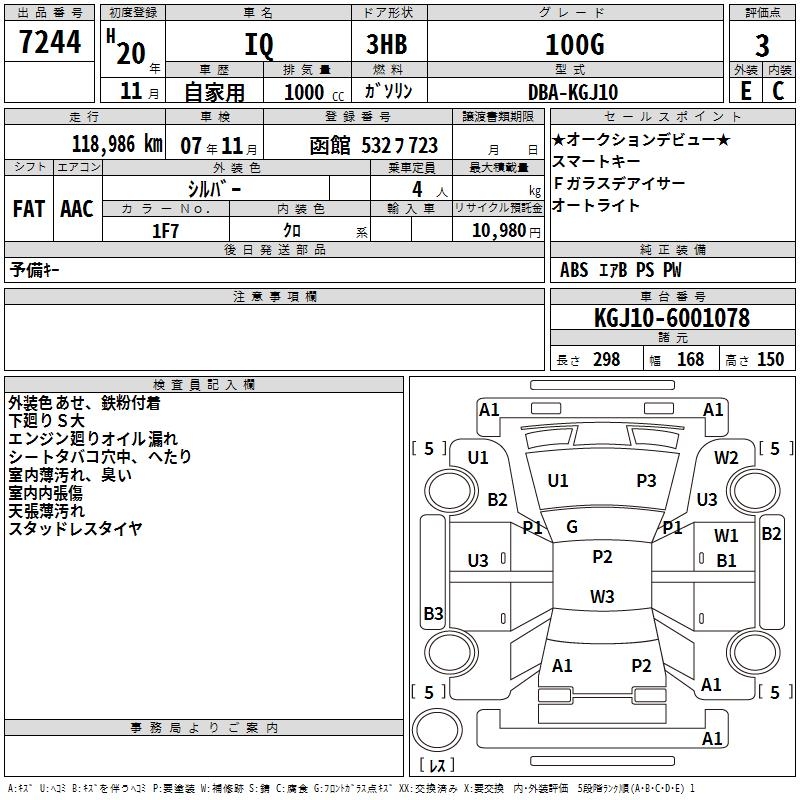Click the オートライト sales point line

click(595, 205)
